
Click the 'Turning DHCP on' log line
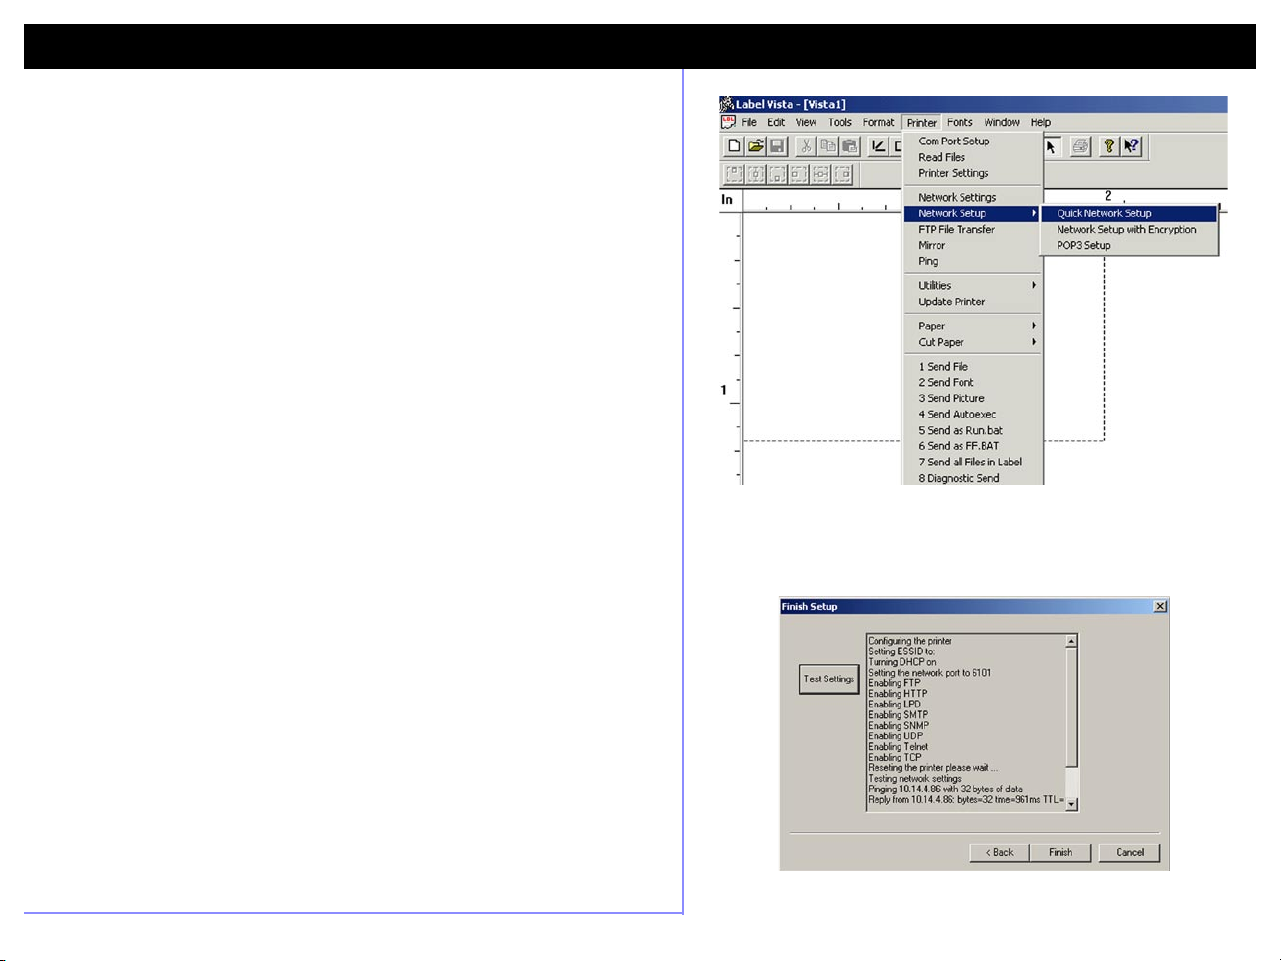[x=902, y=662]
